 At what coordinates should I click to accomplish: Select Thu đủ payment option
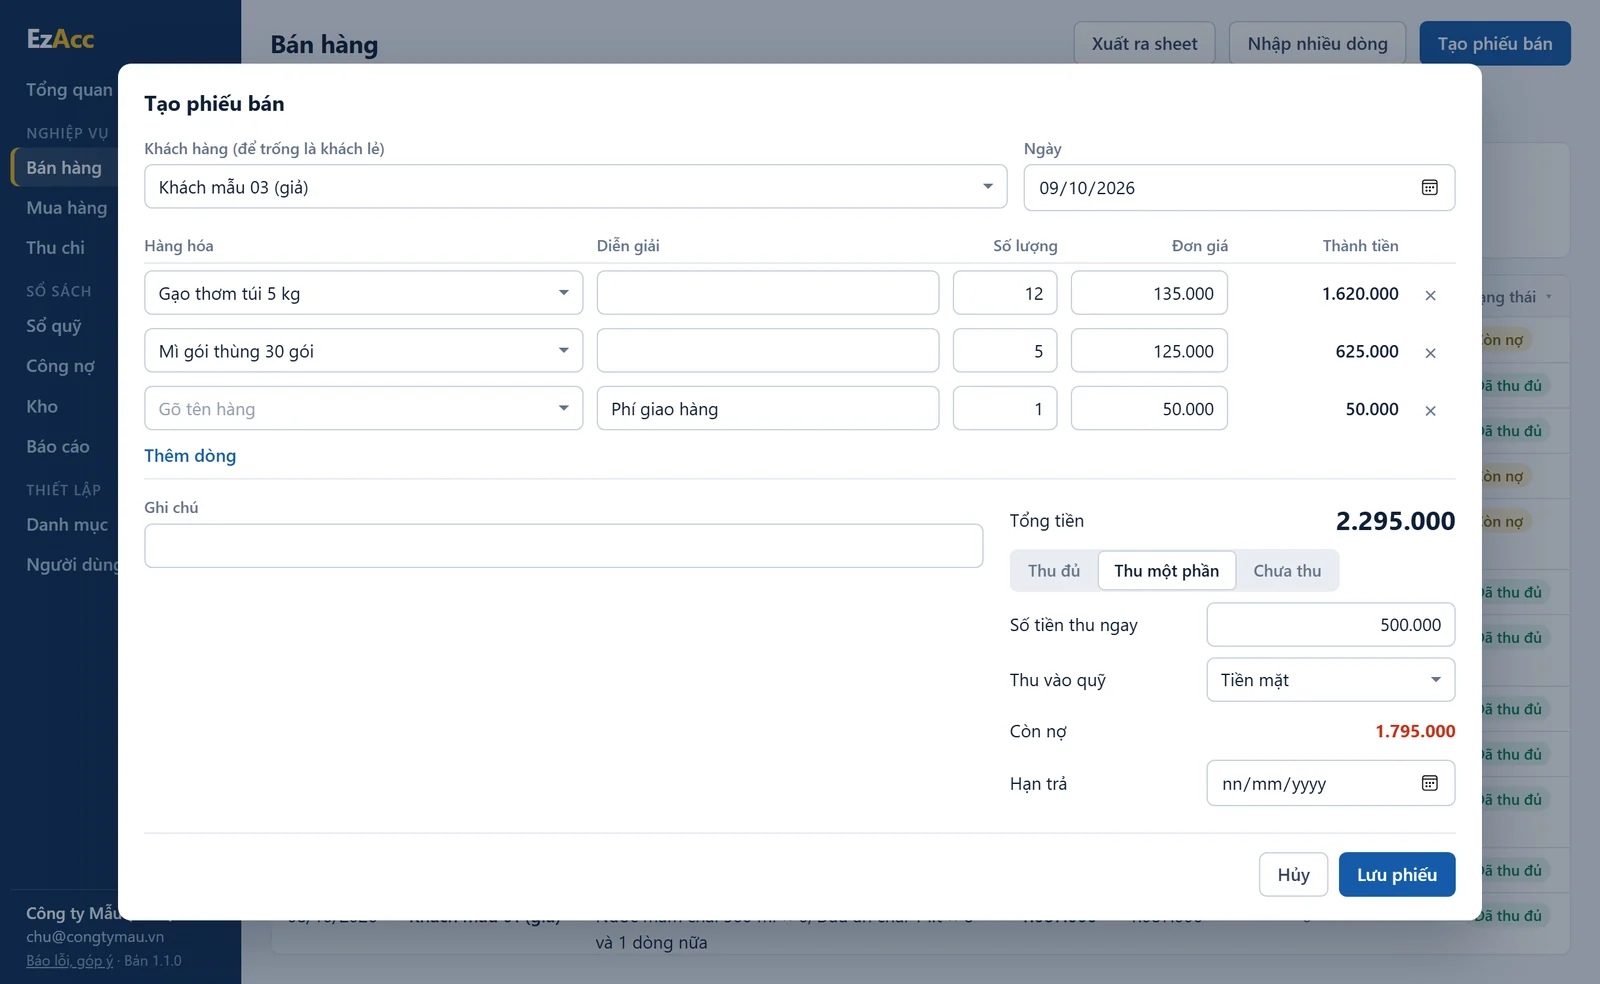[x=1054, y=571]
